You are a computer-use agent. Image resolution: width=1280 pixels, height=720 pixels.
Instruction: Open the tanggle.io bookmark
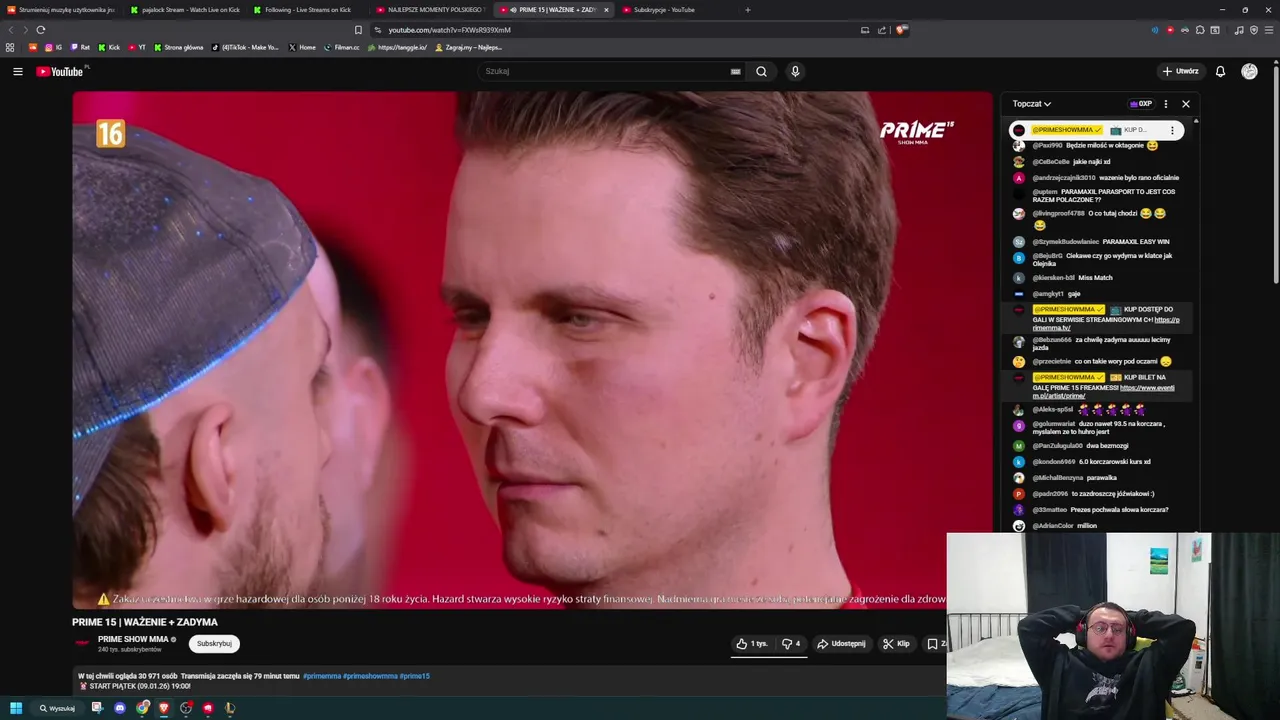point(397,47)
